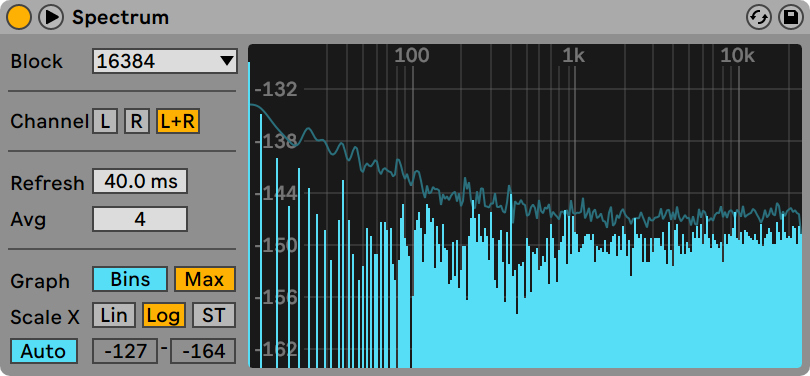The width and height of the screenshot is (810, 376).
Task: Set Scale X to Lin
Action: click(x=114, y=315)
